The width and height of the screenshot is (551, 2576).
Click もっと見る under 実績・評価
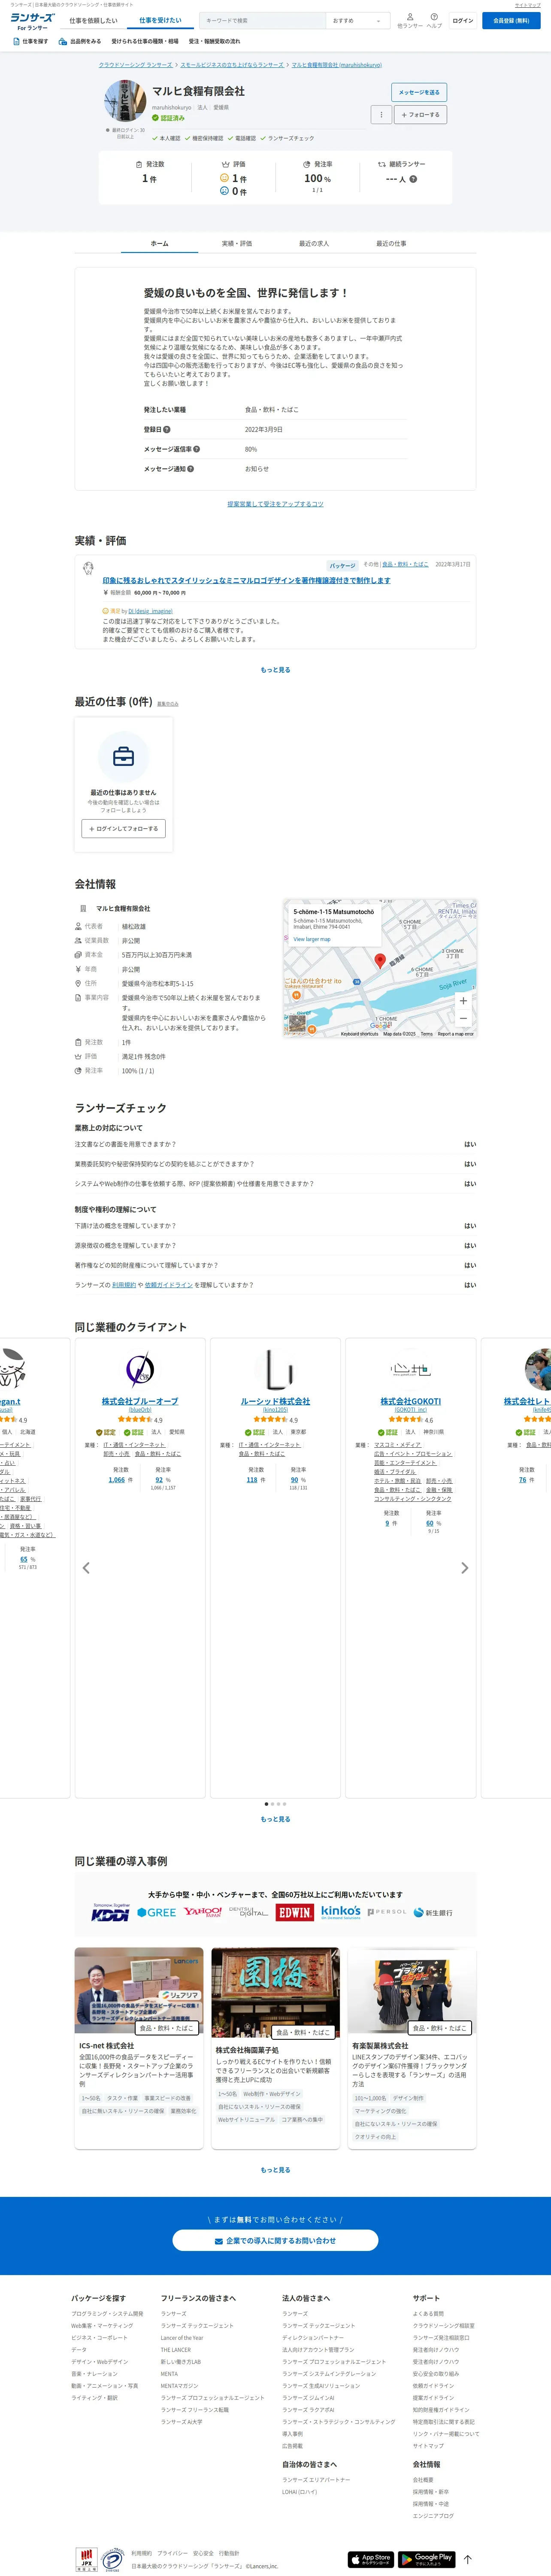click(x=275, y=670)
